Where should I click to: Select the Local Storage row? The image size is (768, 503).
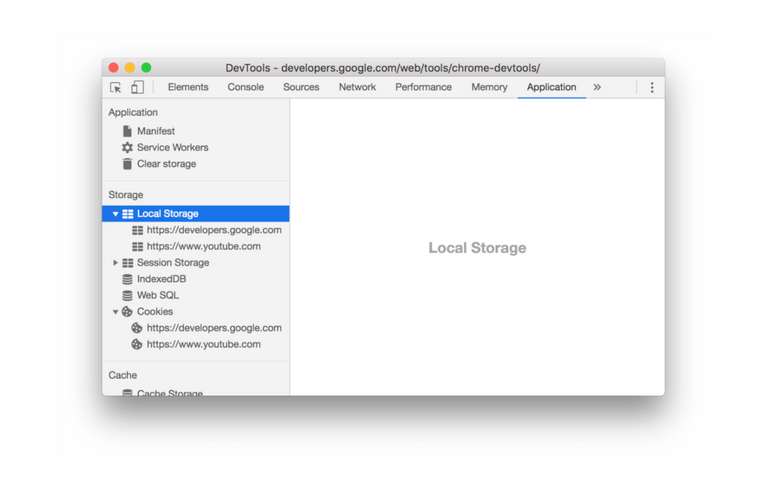tap(195, 214)
